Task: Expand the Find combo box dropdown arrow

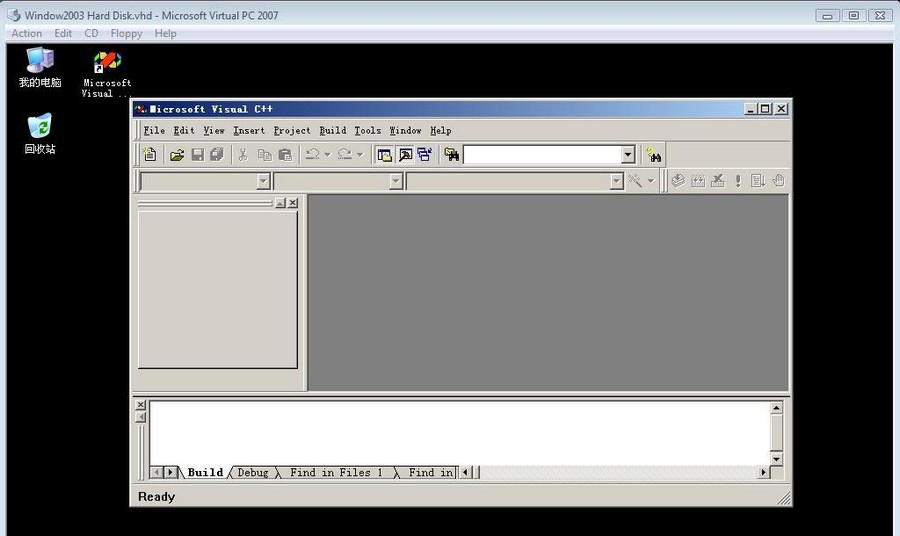Action: point(627,154)
